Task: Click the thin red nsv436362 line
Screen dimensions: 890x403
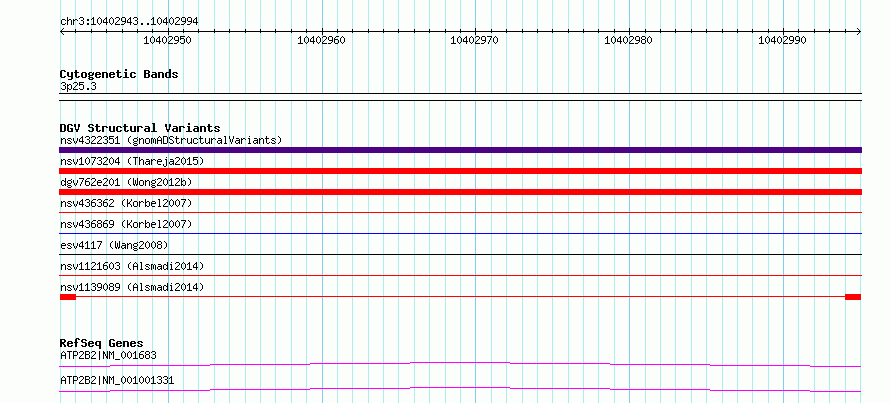Action: 460,212
